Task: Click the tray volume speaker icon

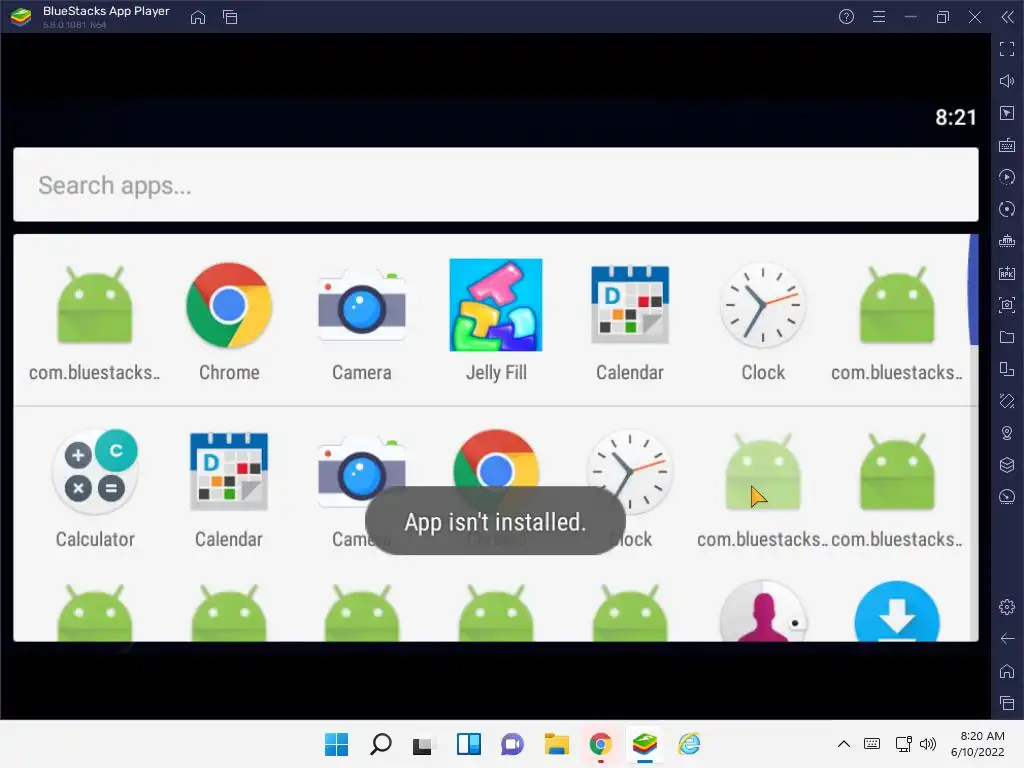Action: [x=927, y=744]
